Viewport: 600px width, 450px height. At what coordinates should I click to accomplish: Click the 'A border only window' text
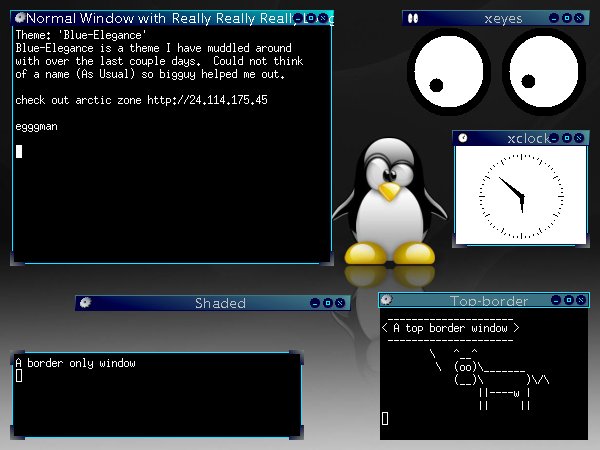[75, 363]
